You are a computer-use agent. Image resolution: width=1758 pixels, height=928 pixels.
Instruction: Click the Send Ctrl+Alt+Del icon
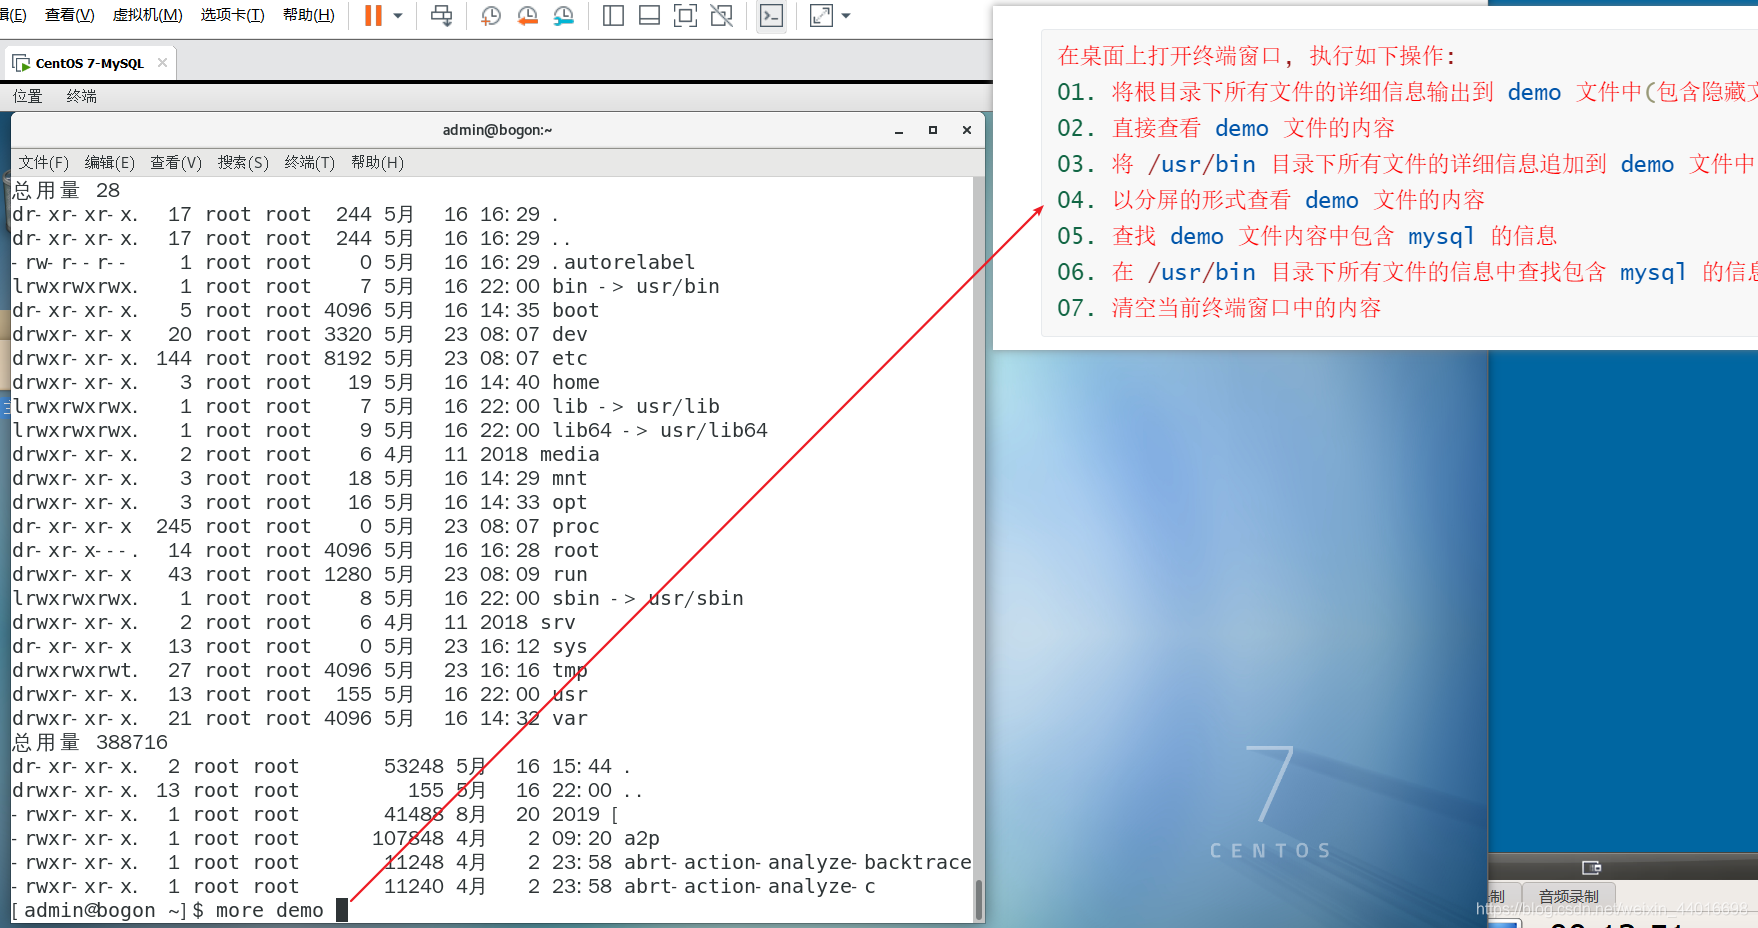(x=441, y=15)
